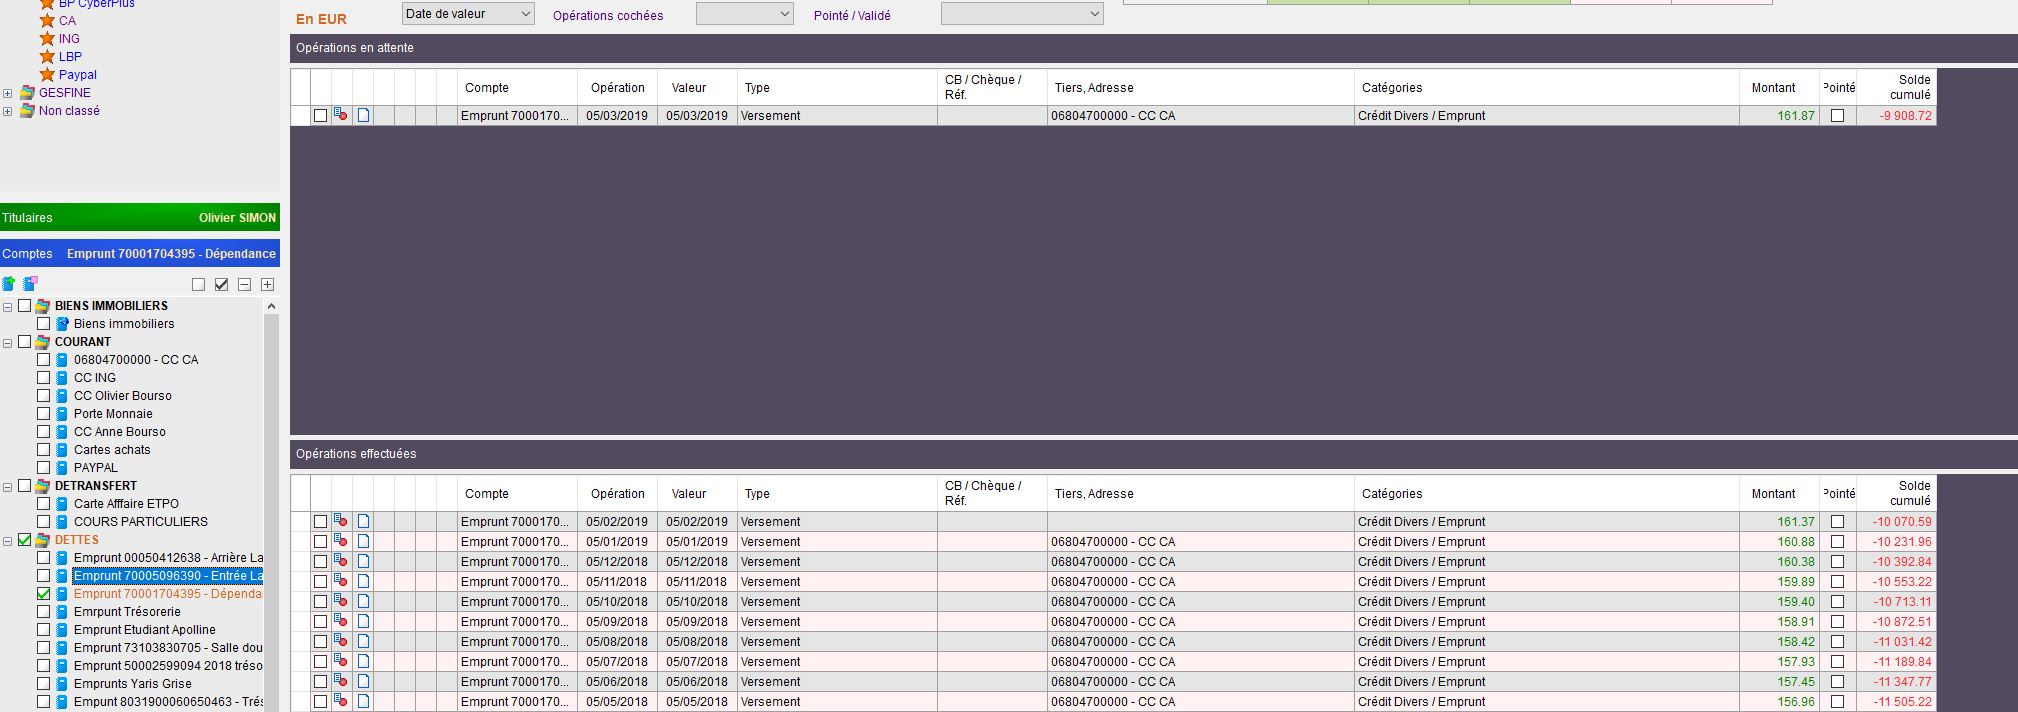Click the Paypal favorite star icon
The width and height of the screenshot is (2018, 712).
click(47, 75)
